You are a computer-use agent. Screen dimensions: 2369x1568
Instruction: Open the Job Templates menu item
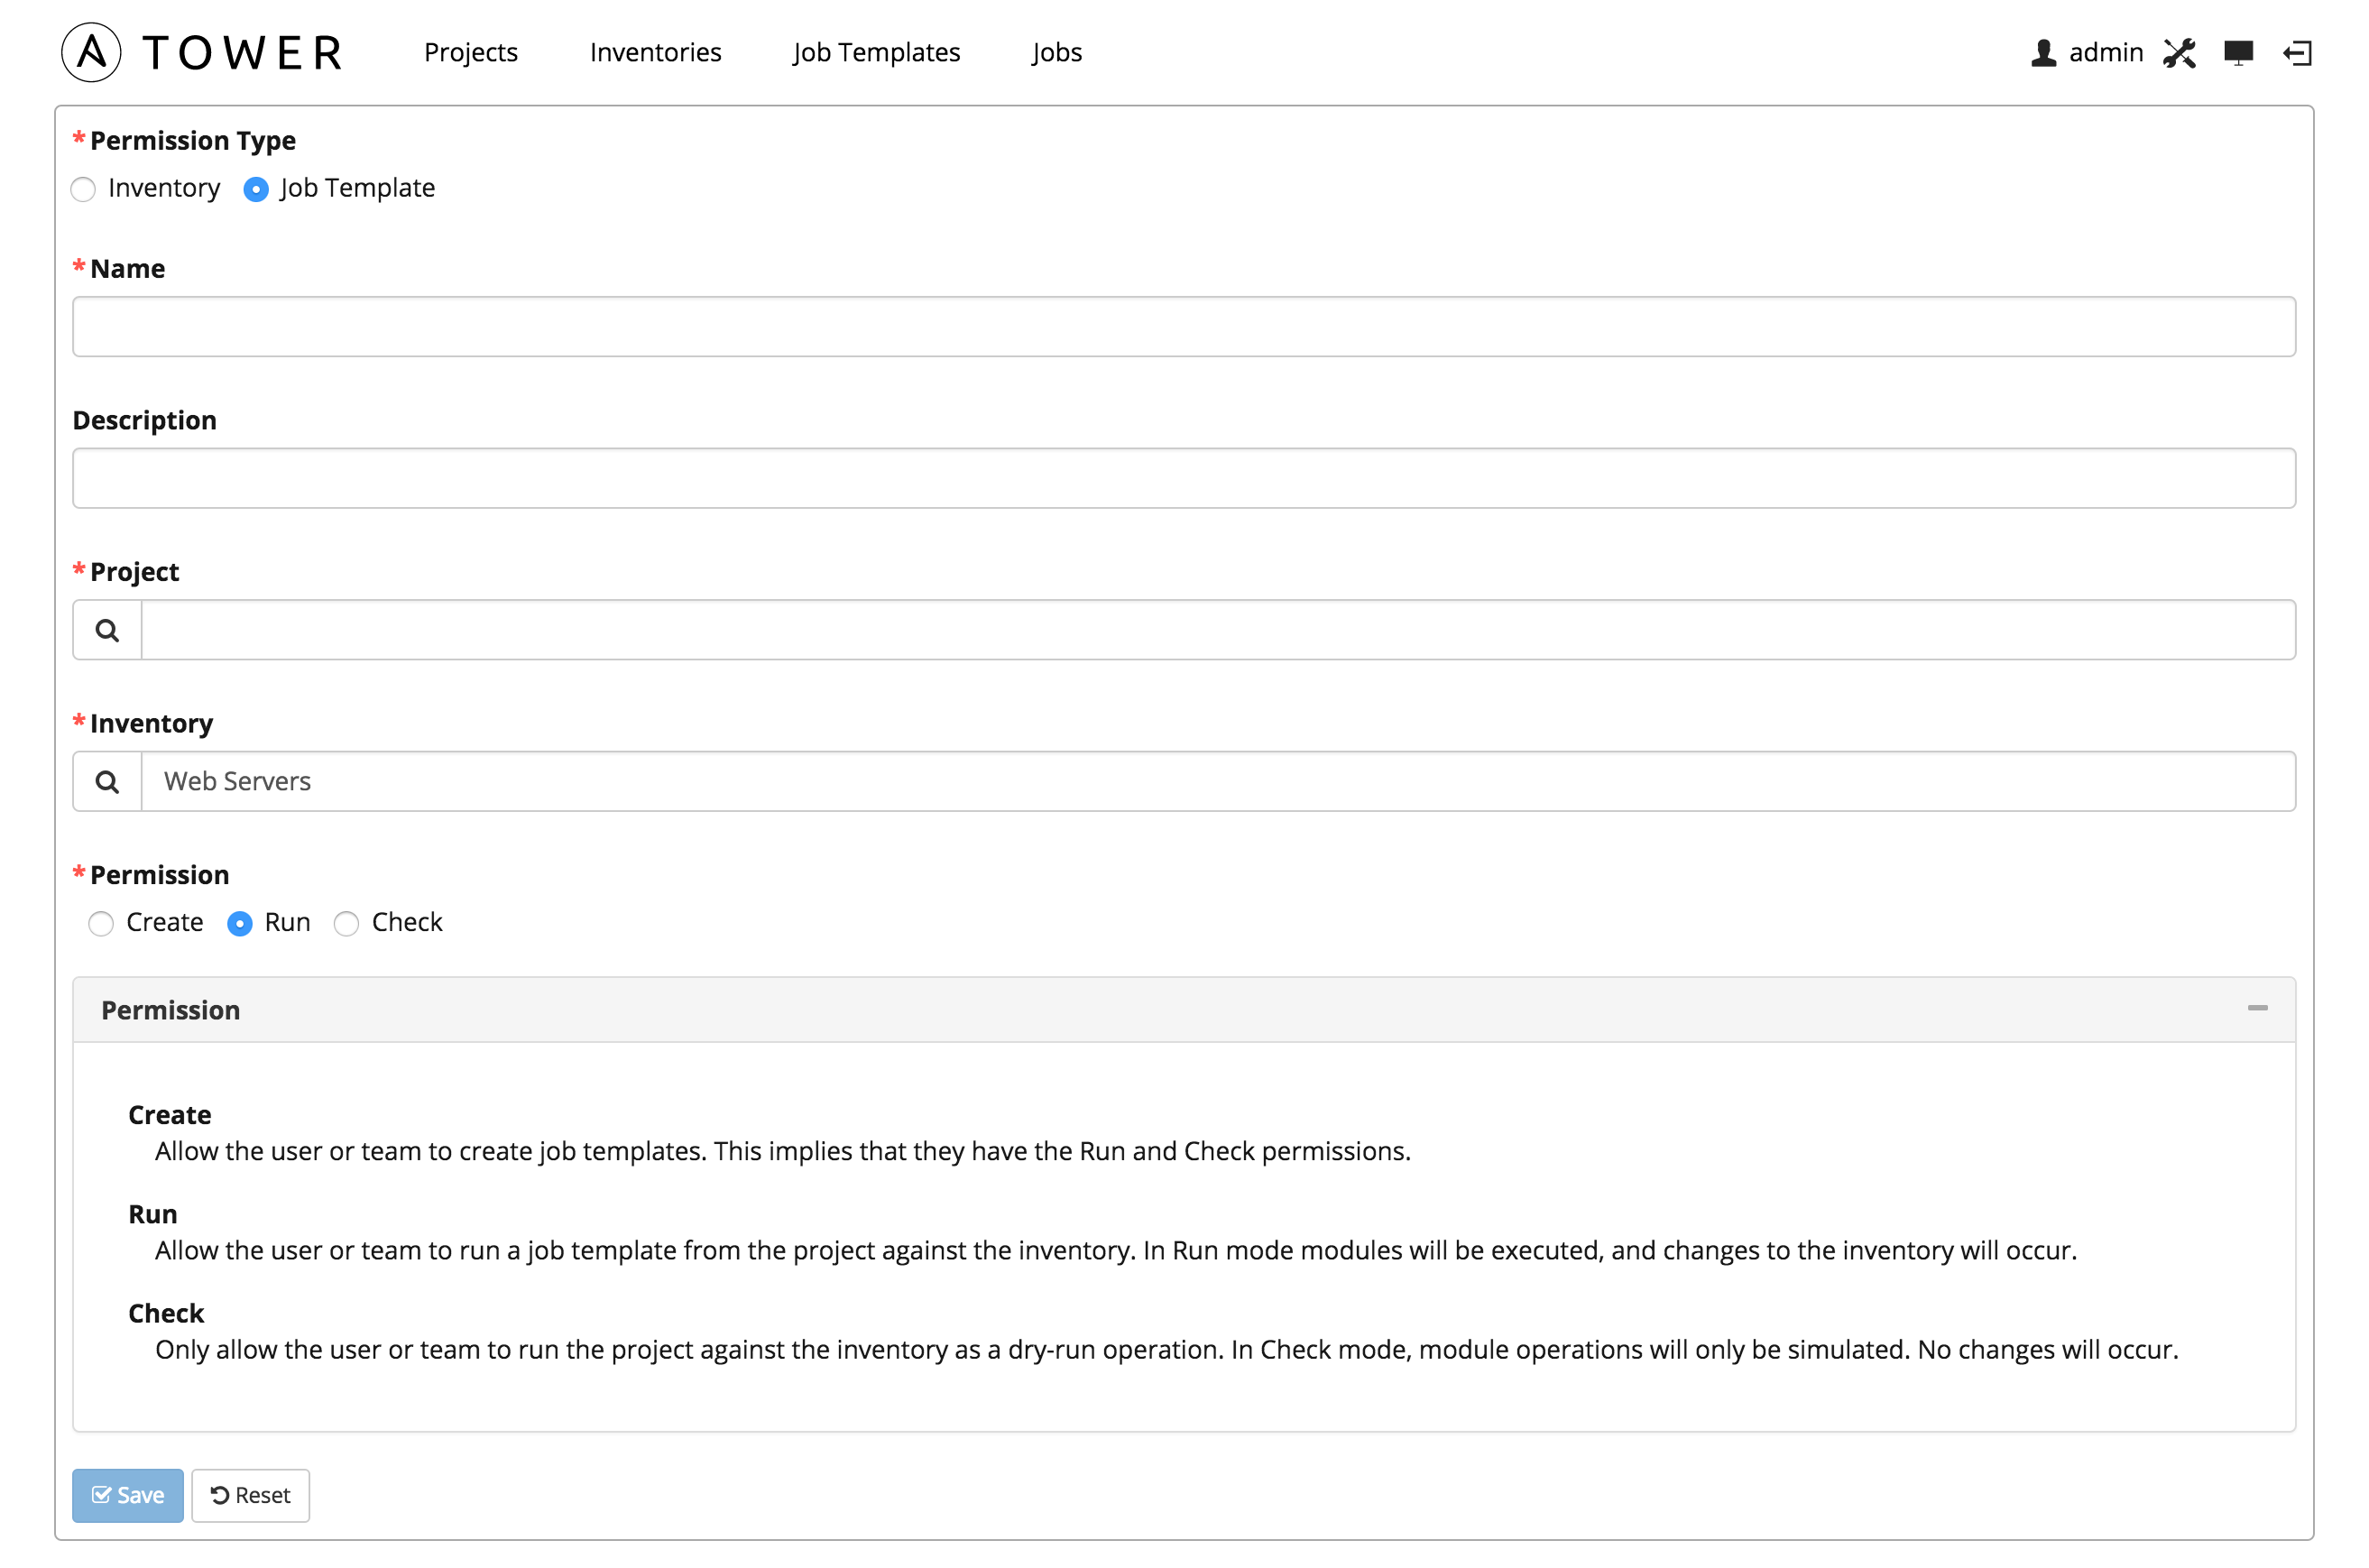[x=877, y=52]
